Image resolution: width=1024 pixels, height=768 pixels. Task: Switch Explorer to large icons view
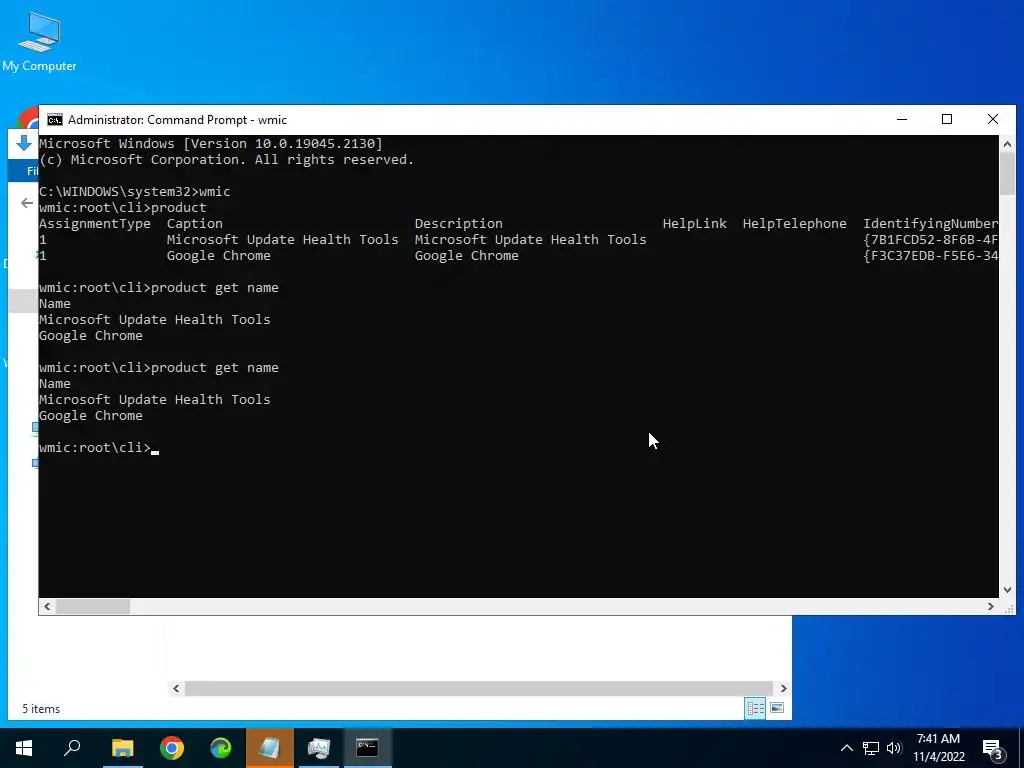point(776,709)
